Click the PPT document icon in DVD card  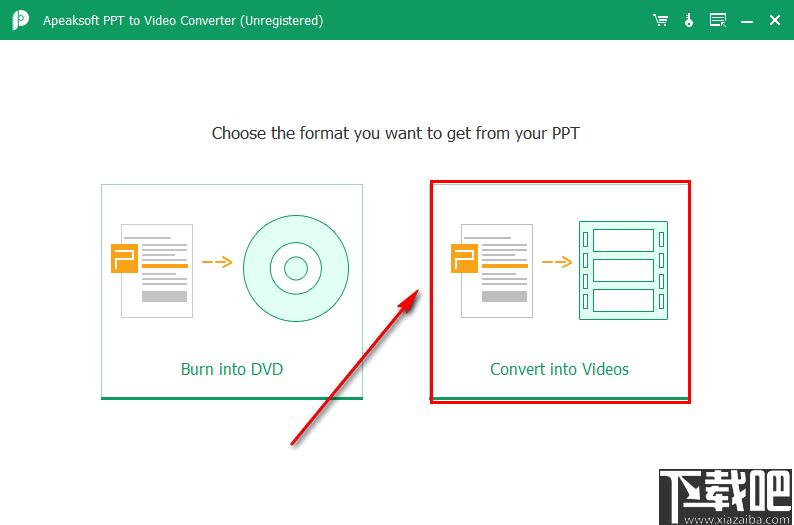click(x=152, y=271)
